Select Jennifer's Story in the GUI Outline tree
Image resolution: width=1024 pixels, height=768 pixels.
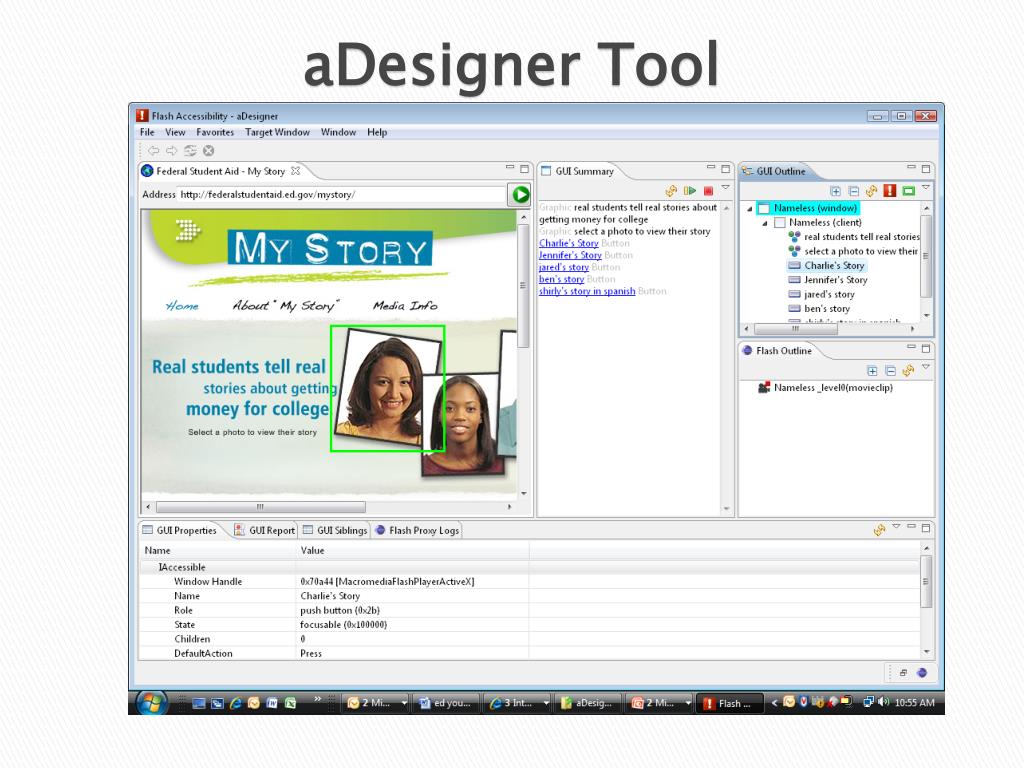[x=835, y=280]
